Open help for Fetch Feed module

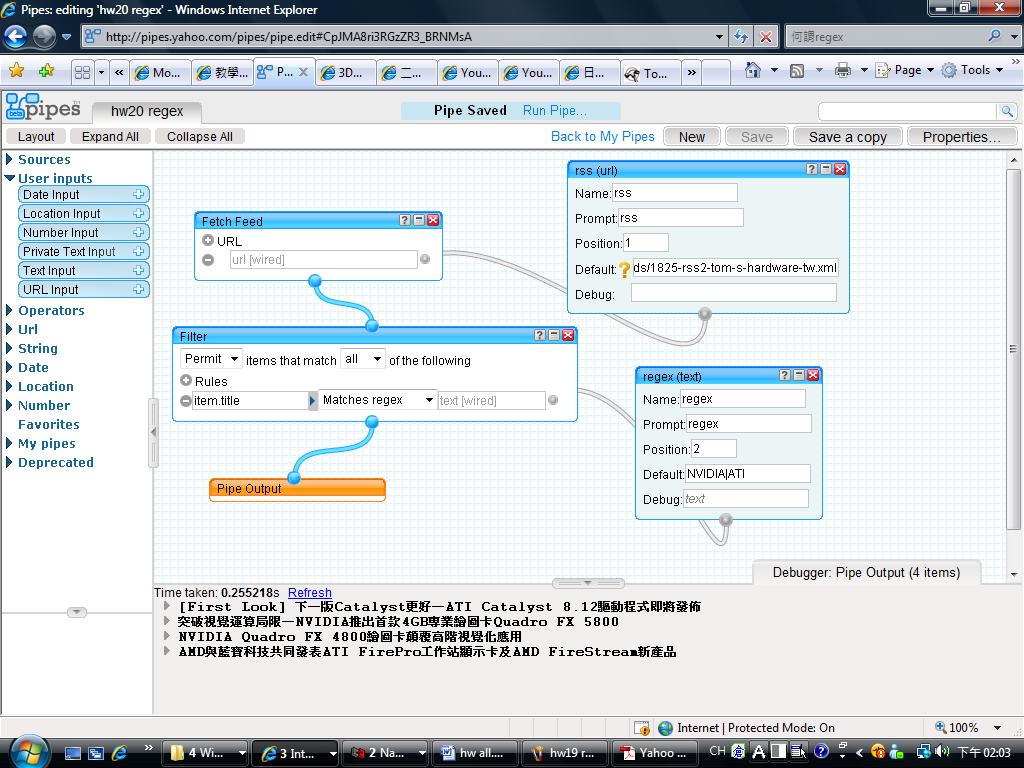click(405, 221)
